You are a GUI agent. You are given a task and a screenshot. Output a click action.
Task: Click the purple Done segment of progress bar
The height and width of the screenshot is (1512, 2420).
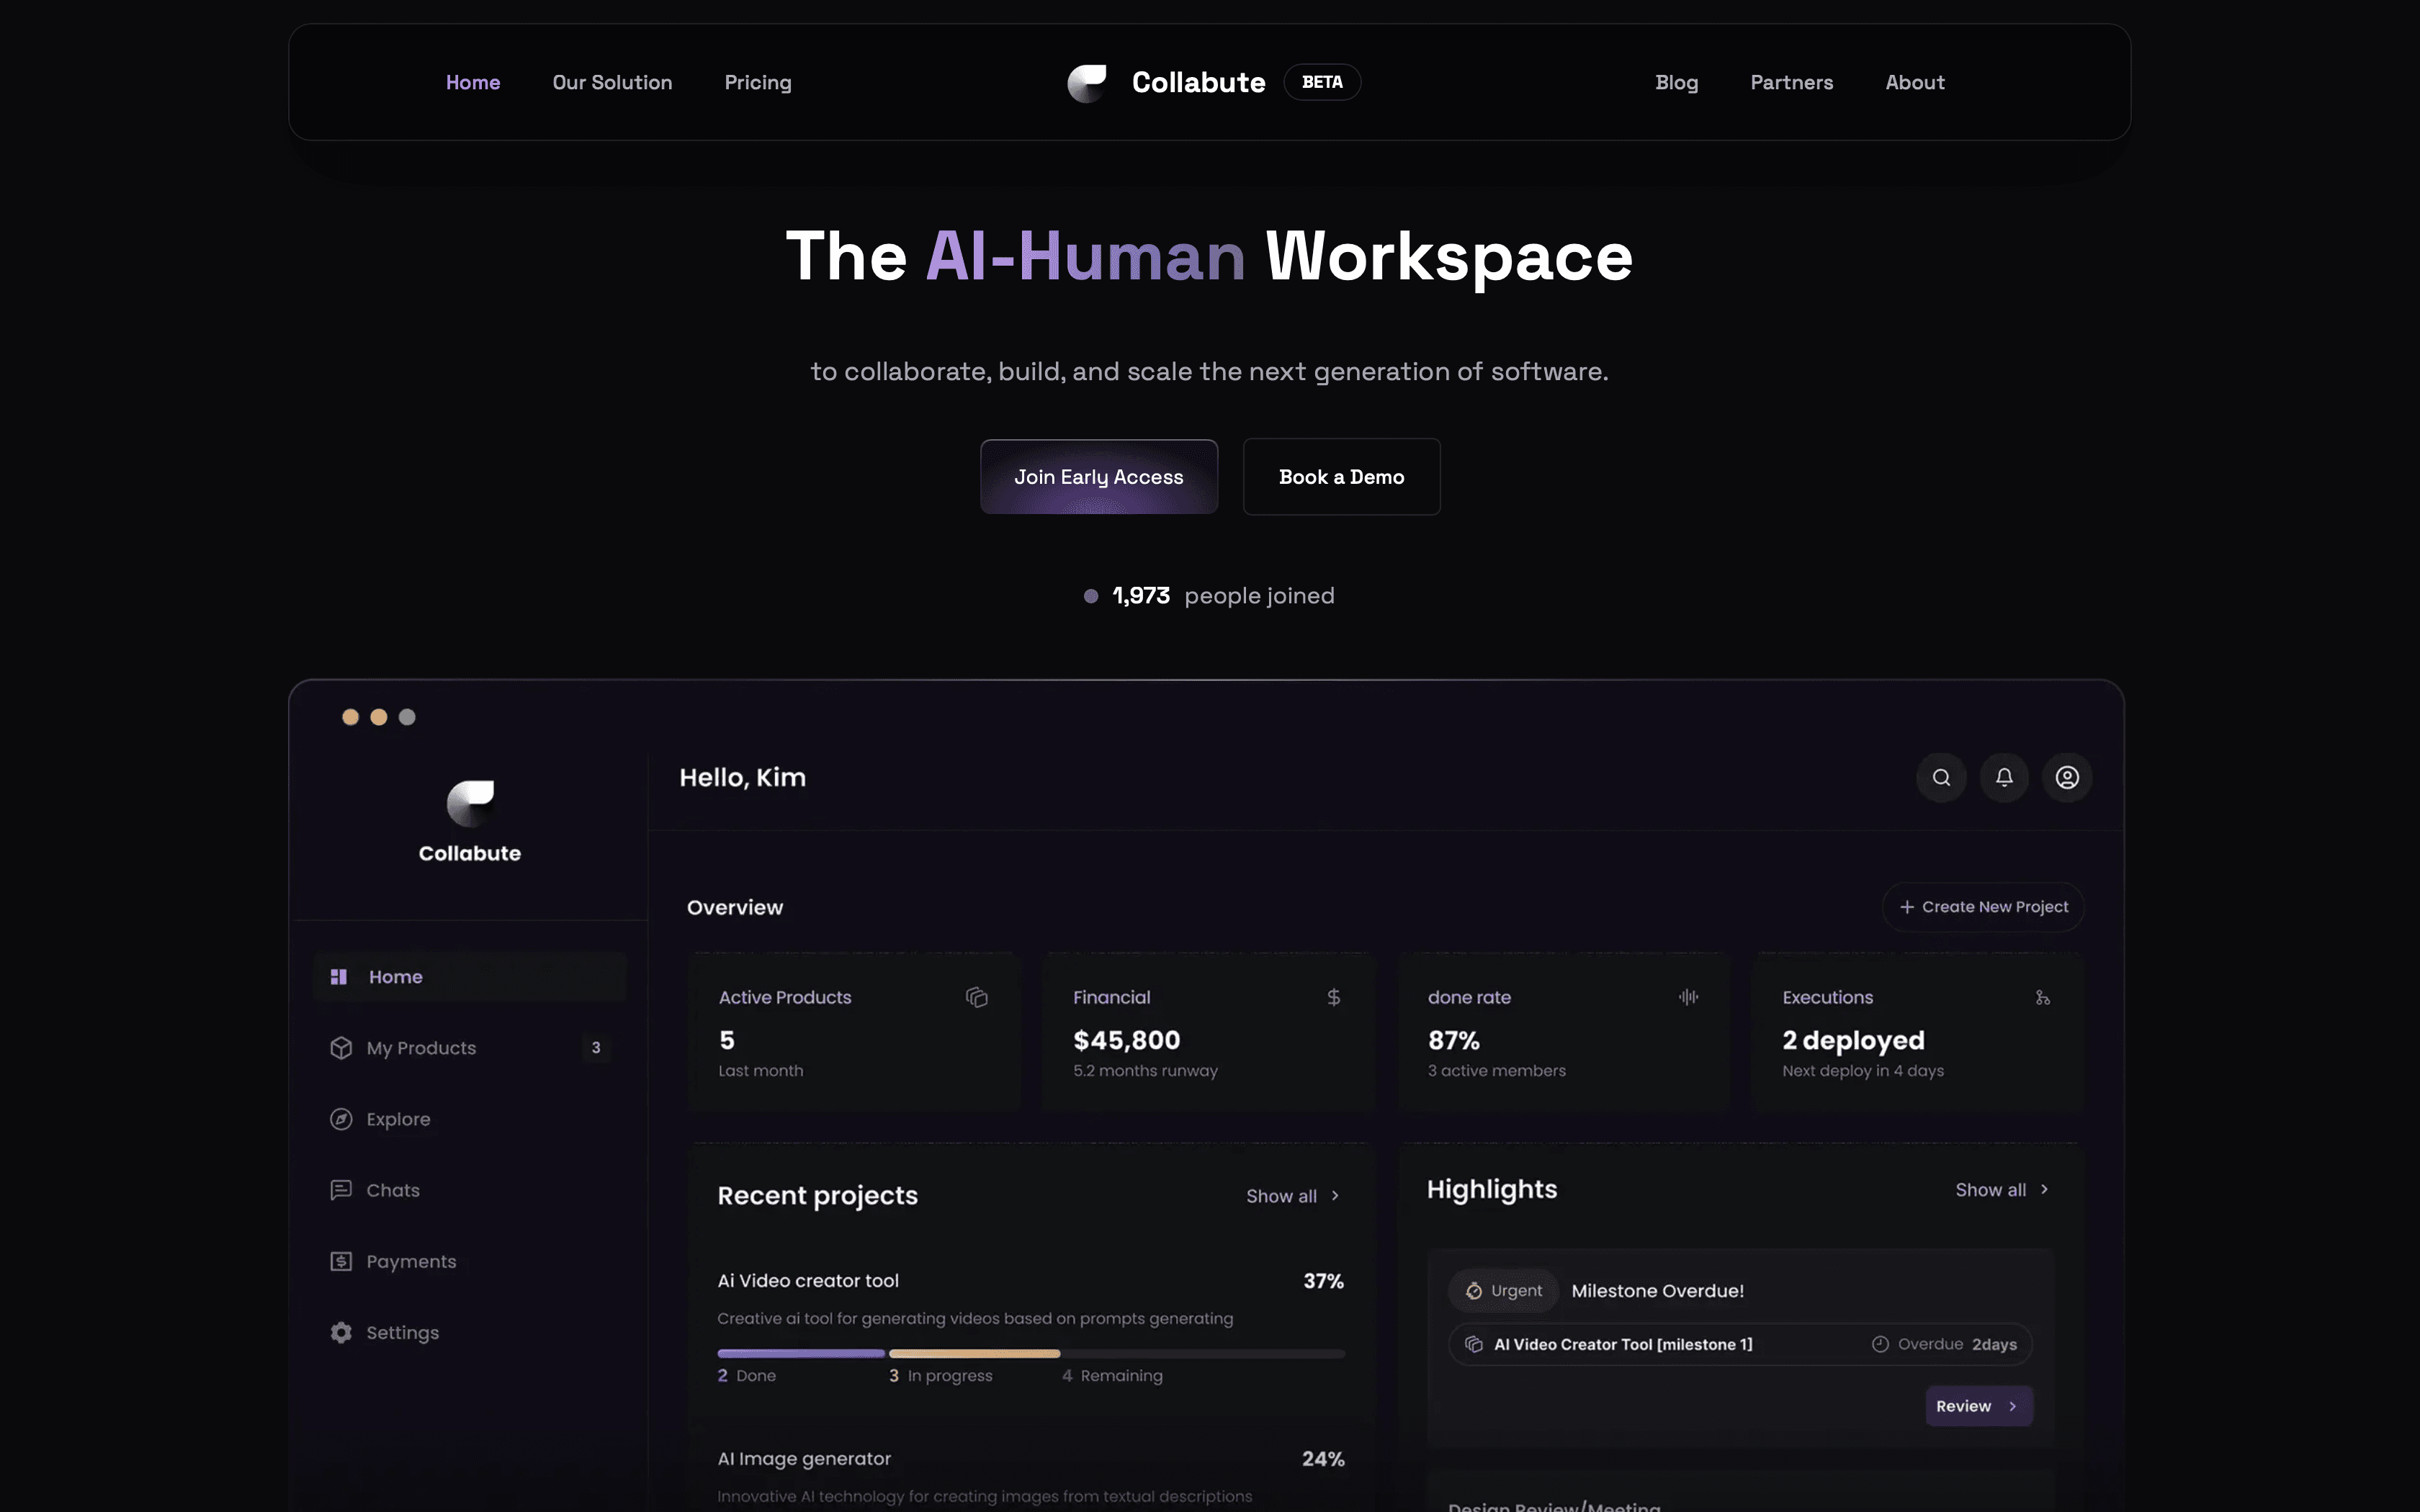(801, 1354)
